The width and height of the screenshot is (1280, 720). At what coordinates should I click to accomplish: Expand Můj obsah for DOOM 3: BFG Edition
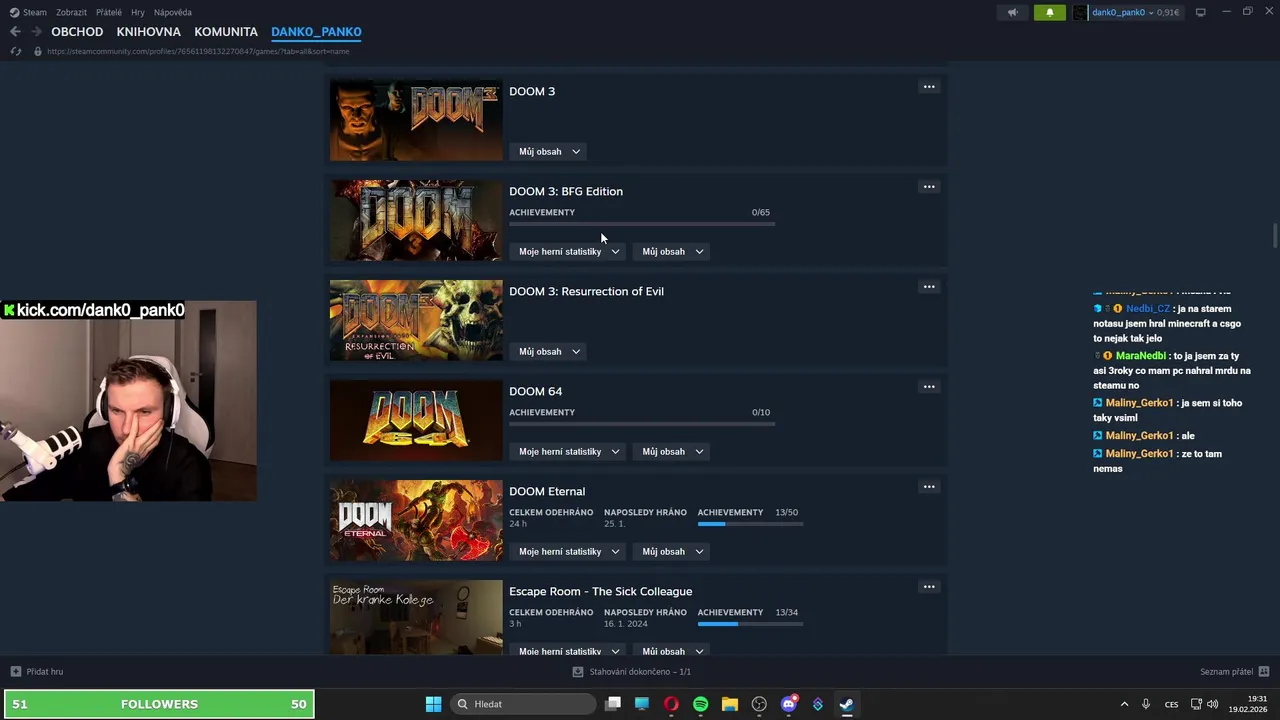coord(673,251)
